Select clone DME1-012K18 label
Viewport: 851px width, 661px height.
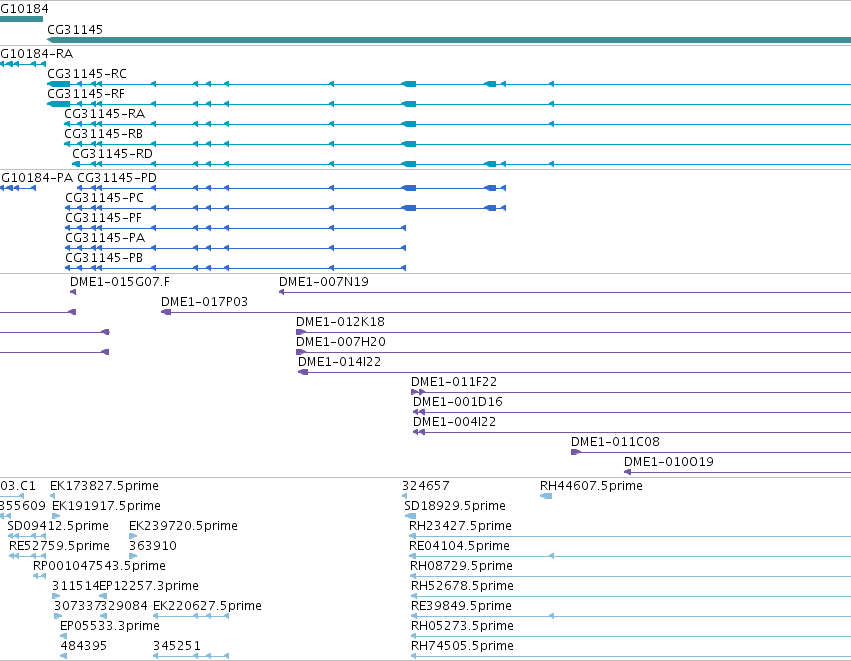pyautogui.click(x=340, y=322)
